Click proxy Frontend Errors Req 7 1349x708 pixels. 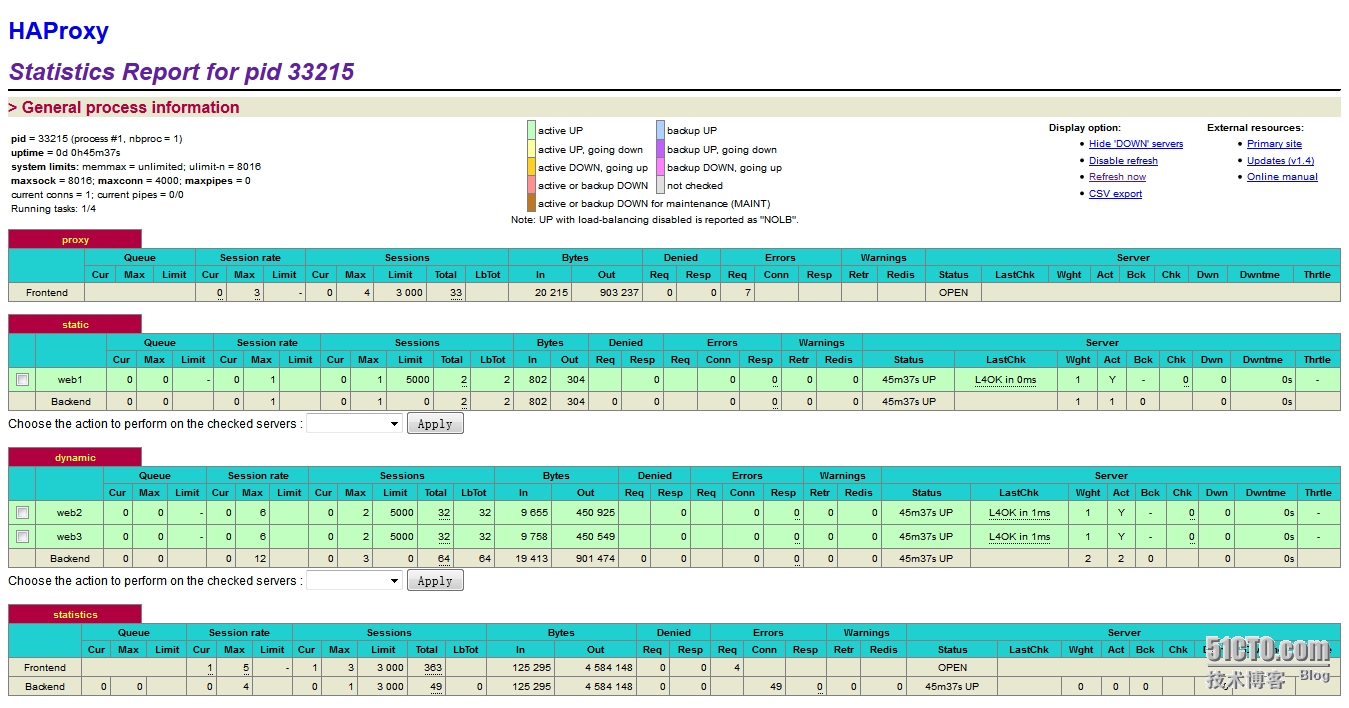[x=737, y=293]
